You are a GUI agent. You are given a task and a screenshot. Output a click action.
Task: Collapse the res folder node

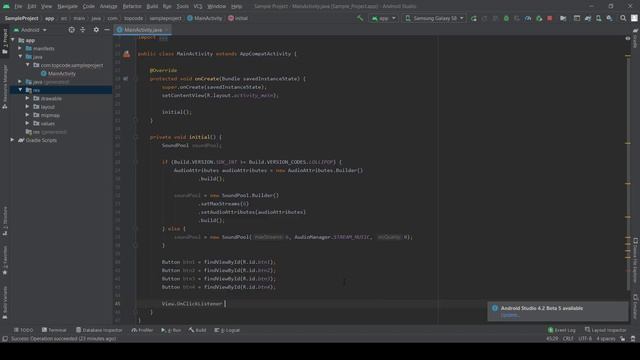(x=20, y=90)
